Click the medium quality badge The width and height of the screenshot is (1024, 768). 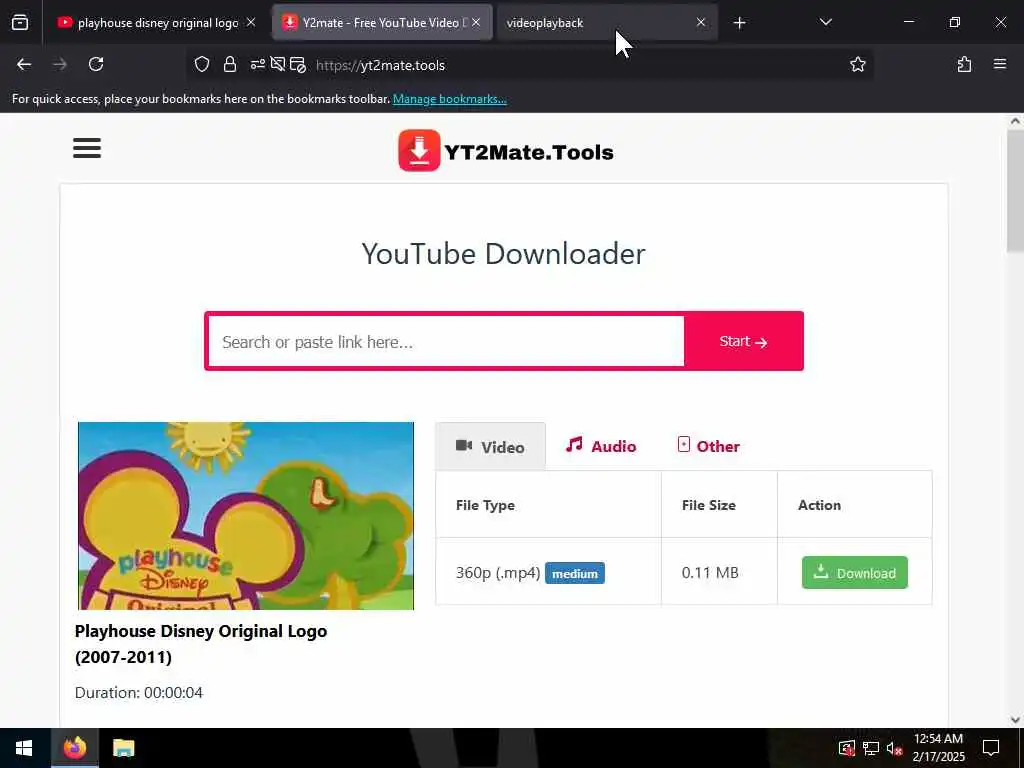[x=575, y=573]
